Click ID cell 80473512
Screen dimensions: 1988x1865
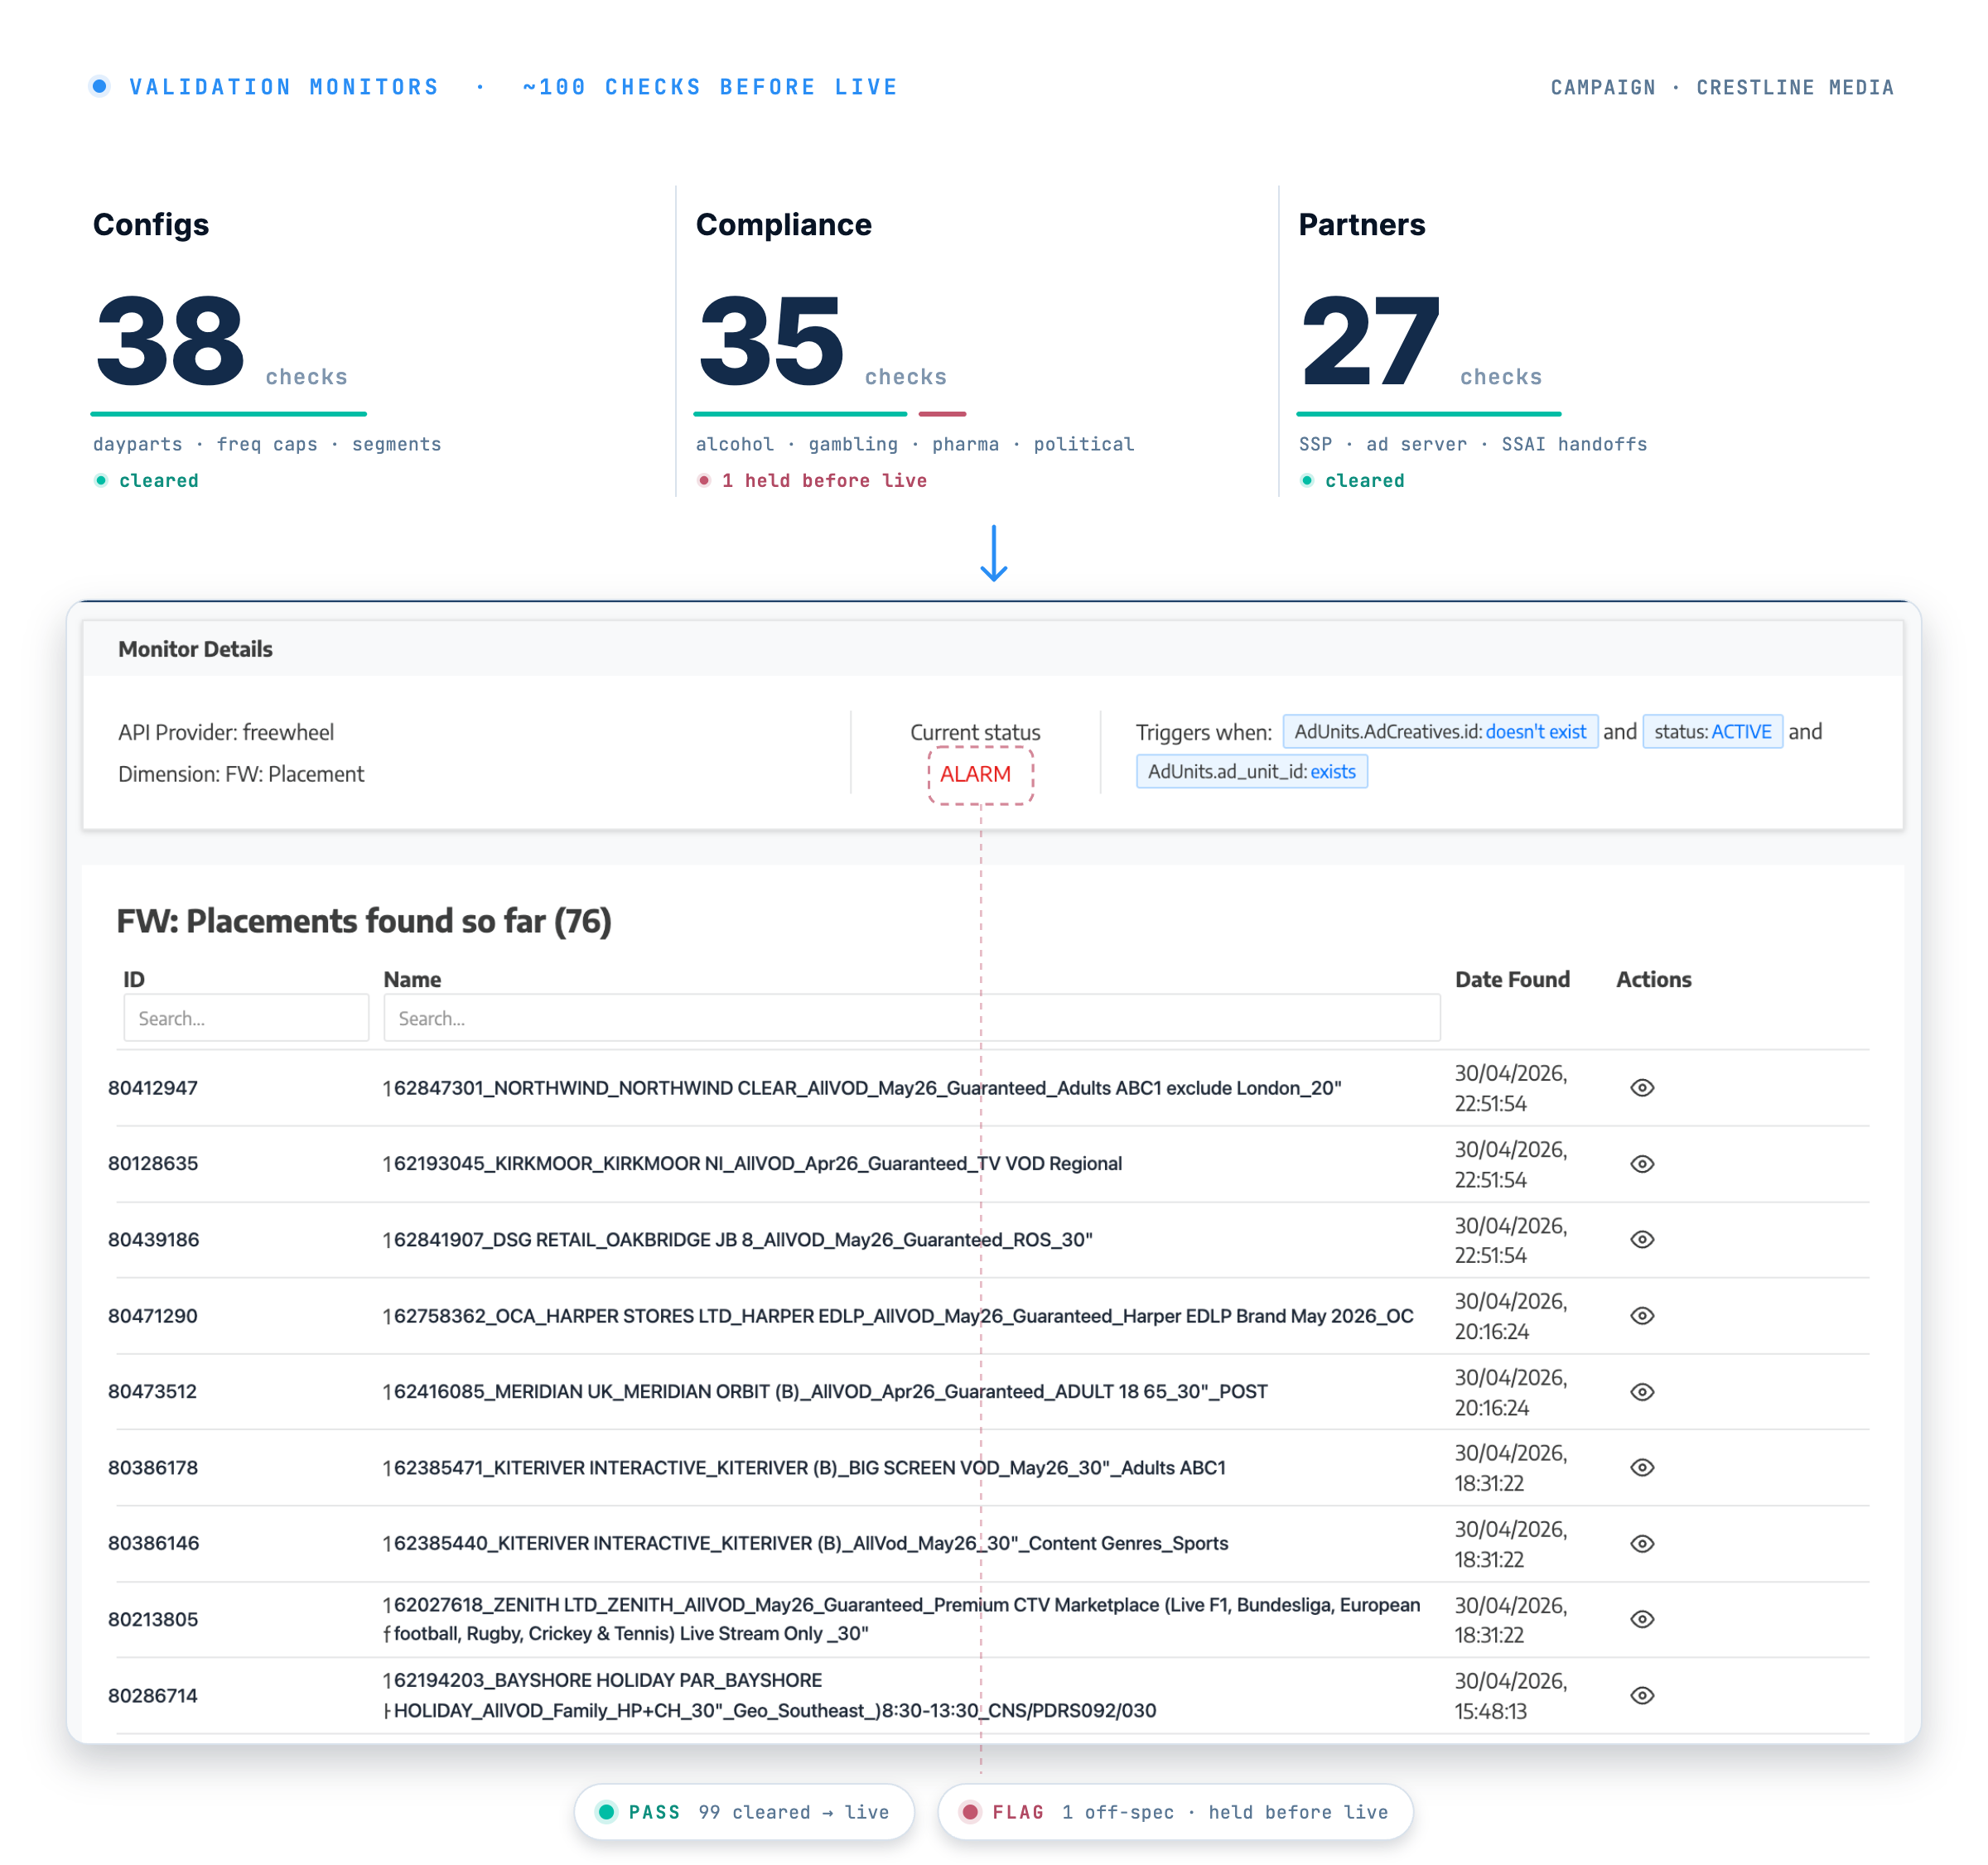click(152, 1391)
